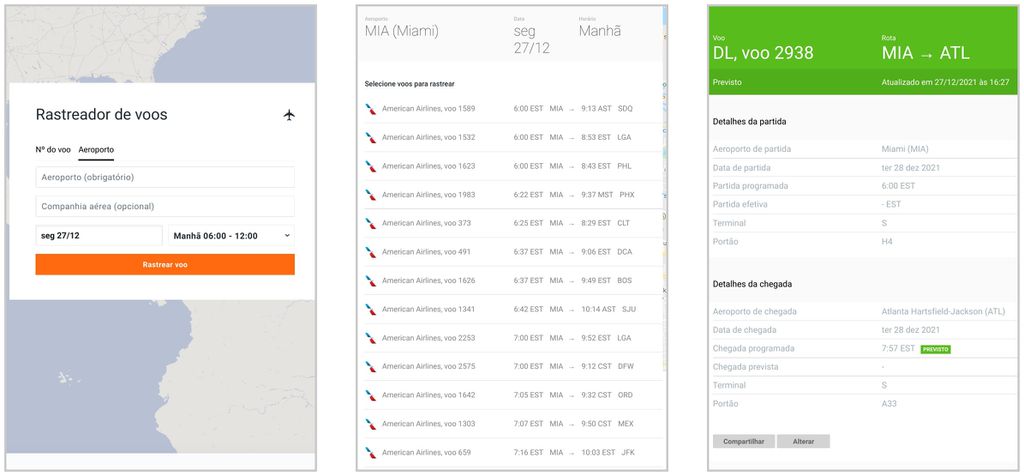Click the MIA → ATL route heading
This screenshot has width=1024, height=476.
(x=925, y=54)
